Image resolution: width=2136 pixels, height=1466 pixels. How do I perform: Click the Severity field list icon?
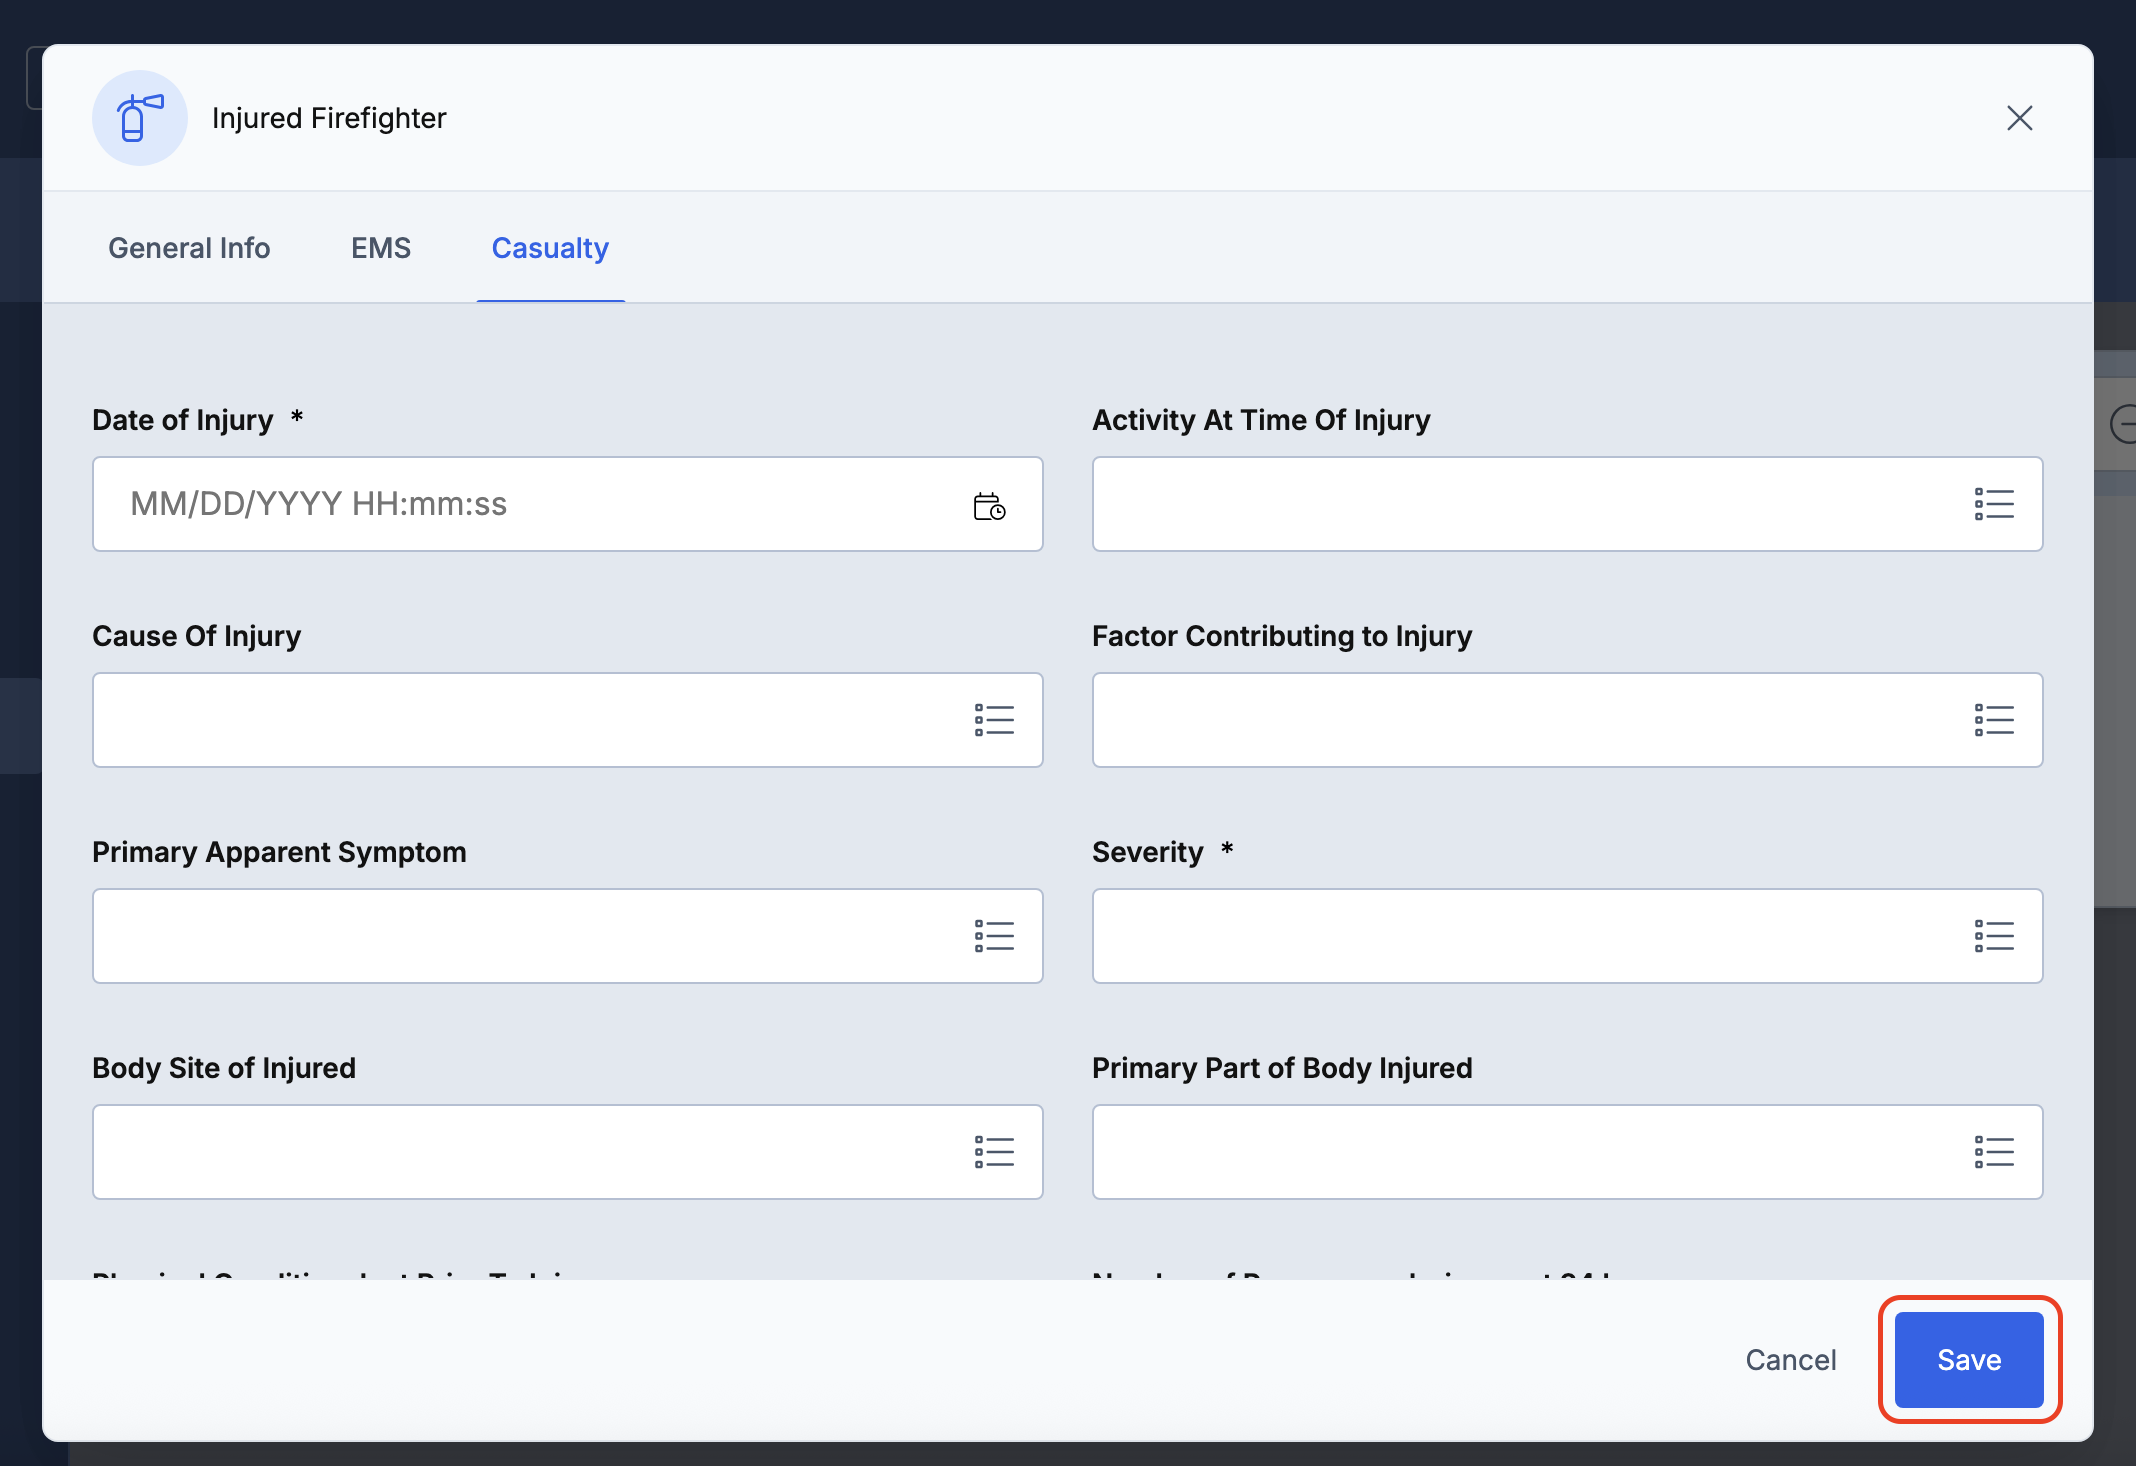[1993, 936]
